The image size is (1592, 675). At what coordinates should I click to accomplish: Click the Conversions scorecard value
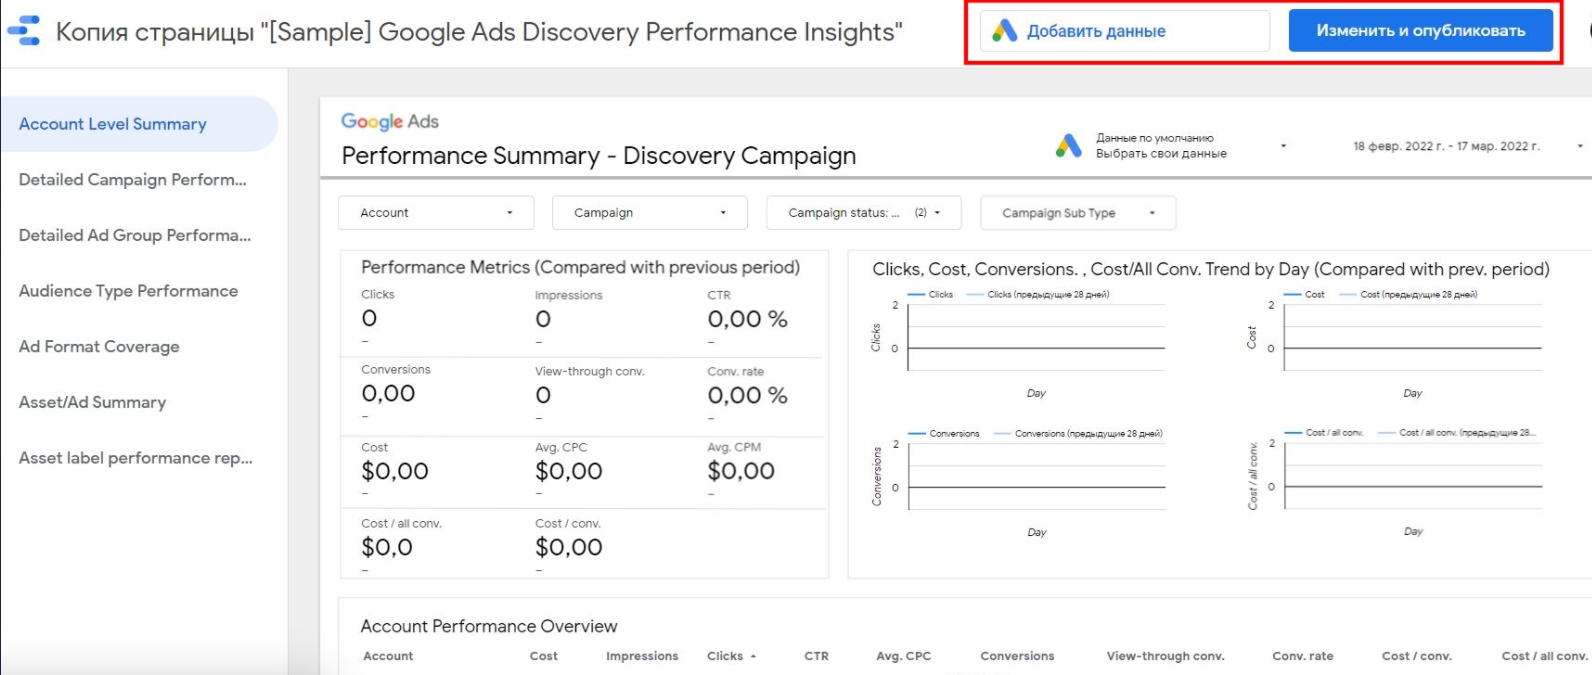[388, 393]
